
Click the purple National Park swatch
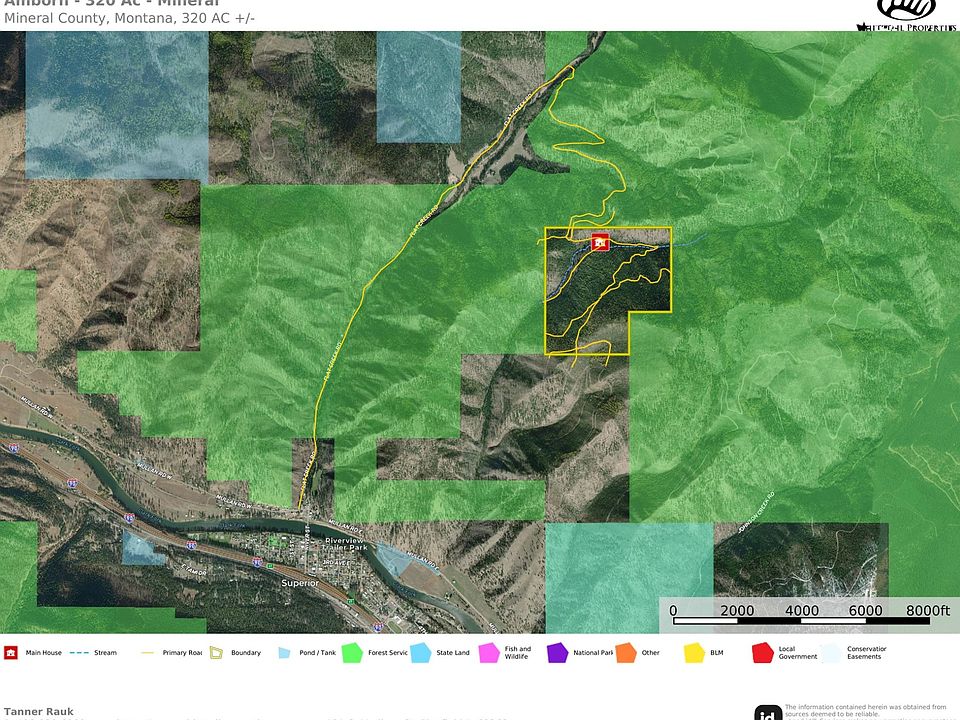coord(557,653)
